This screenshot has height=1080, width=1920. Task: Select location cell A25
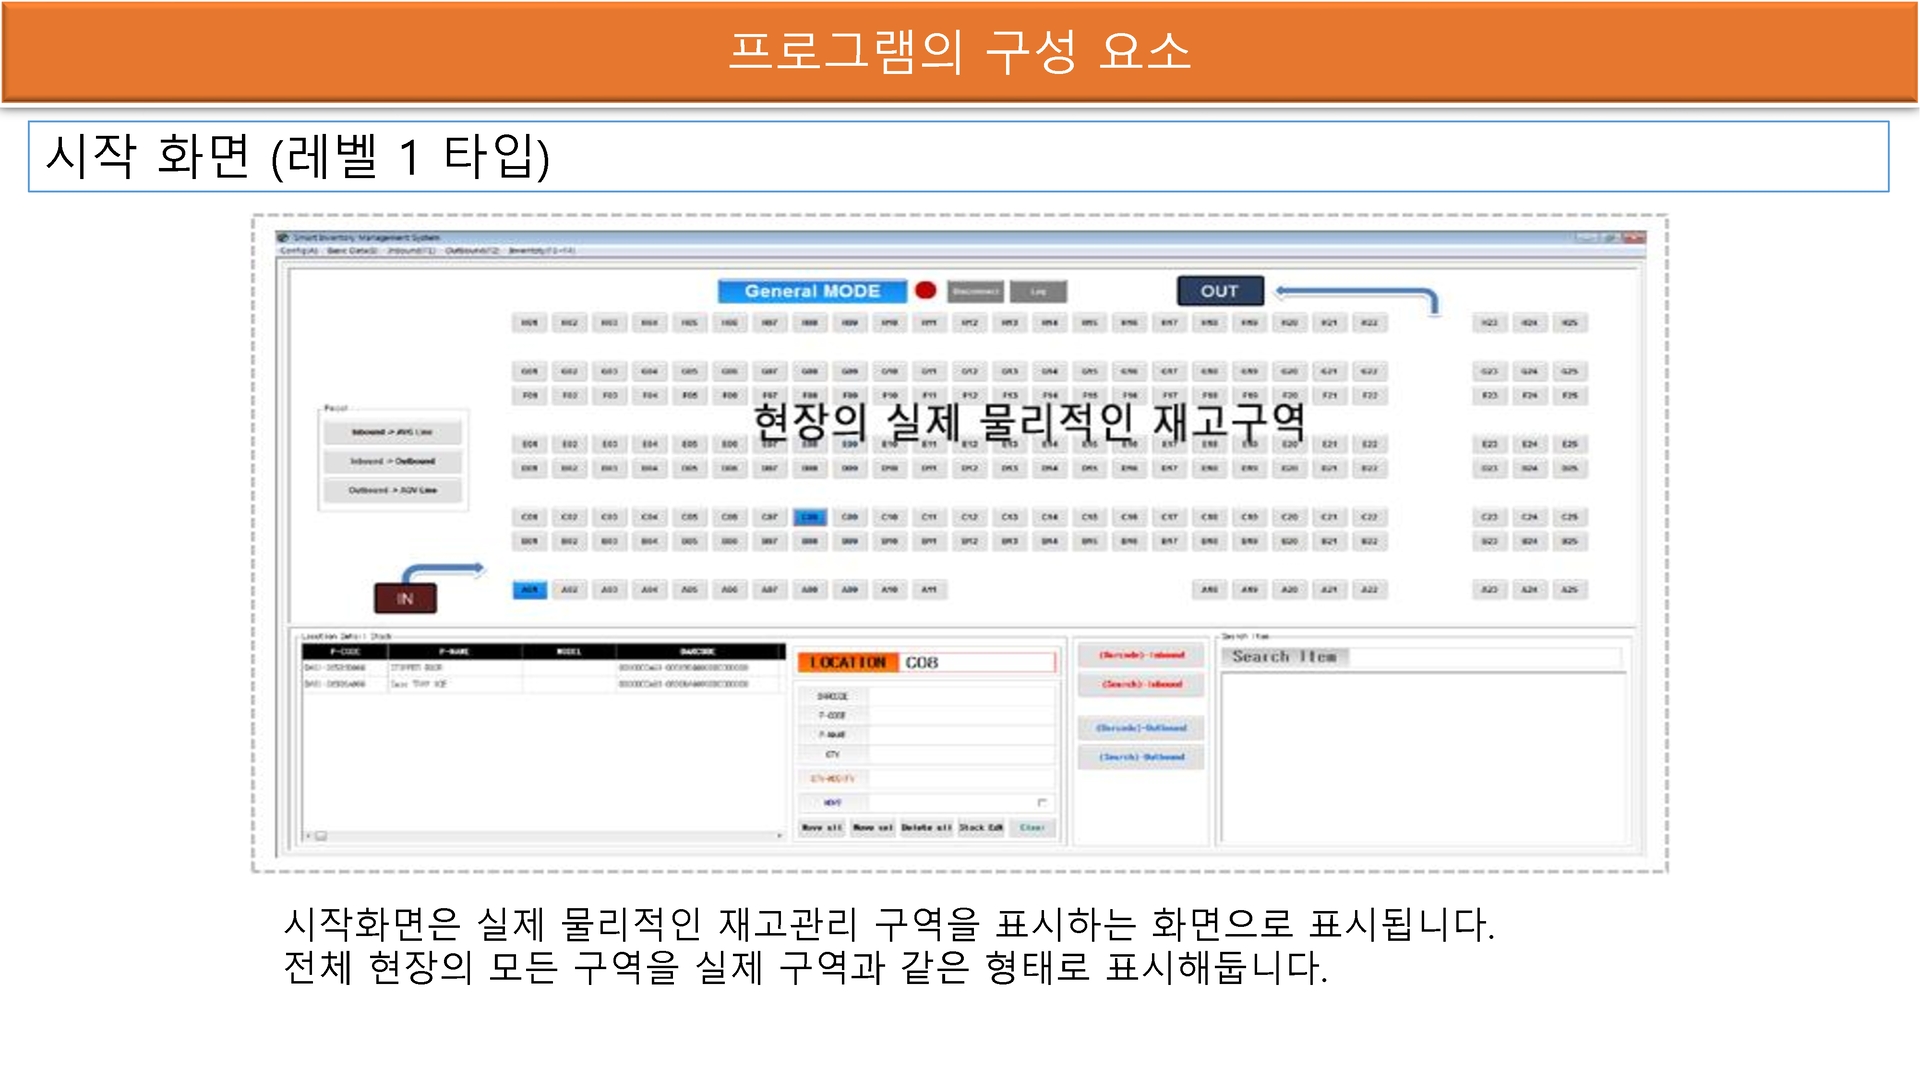tap(1570, 590)
